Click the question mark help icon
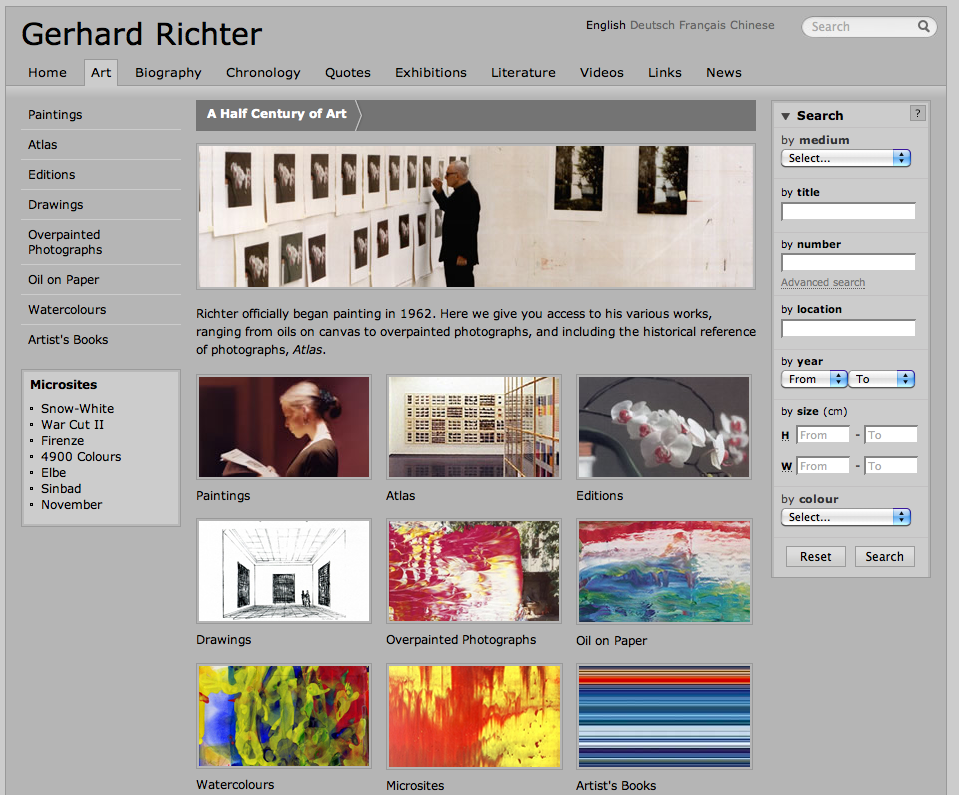This screenshot has width=959, height=795. point(917,114)
